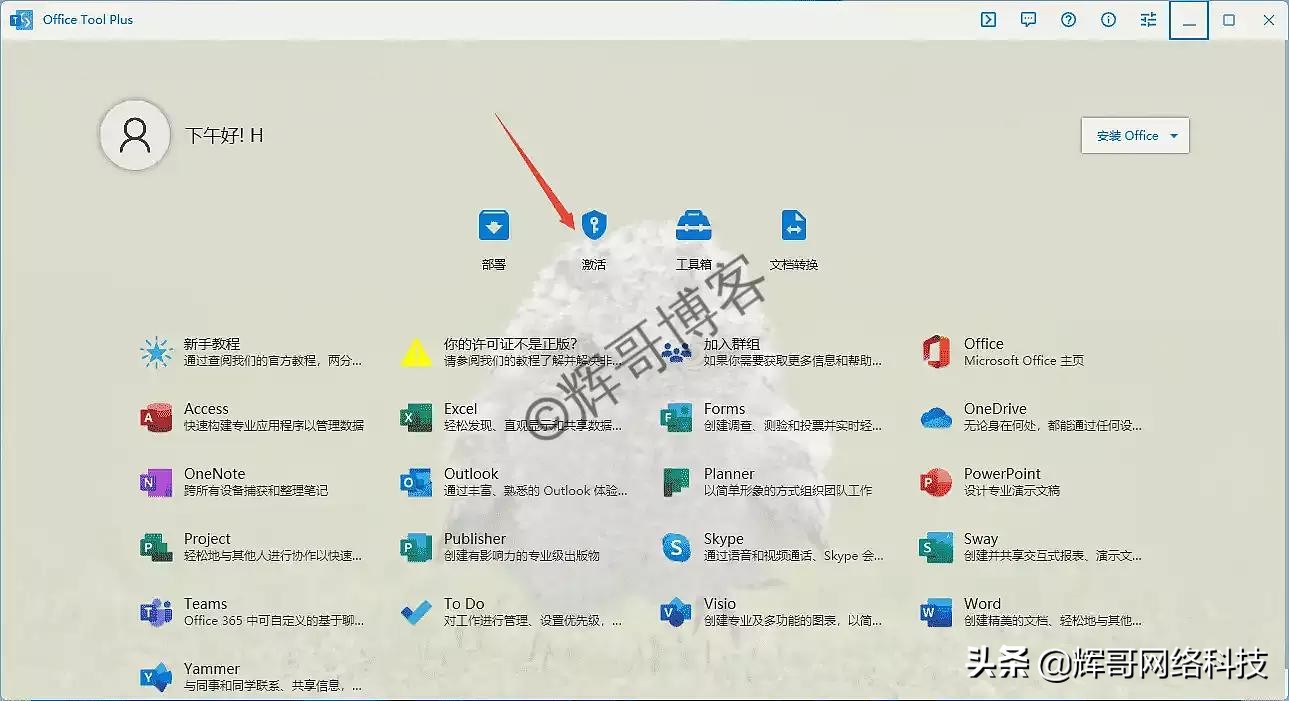Open the help question-mark icon
Screen dimensions: 1289x701
pyautogui.click(x=1068, y=19)
